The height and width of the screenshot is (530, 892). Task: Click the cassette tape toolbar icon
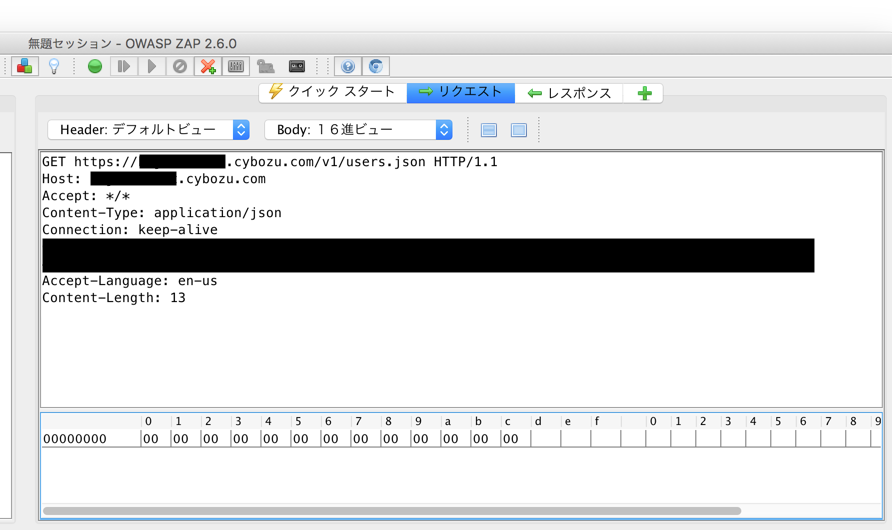[x=297, y=67]
